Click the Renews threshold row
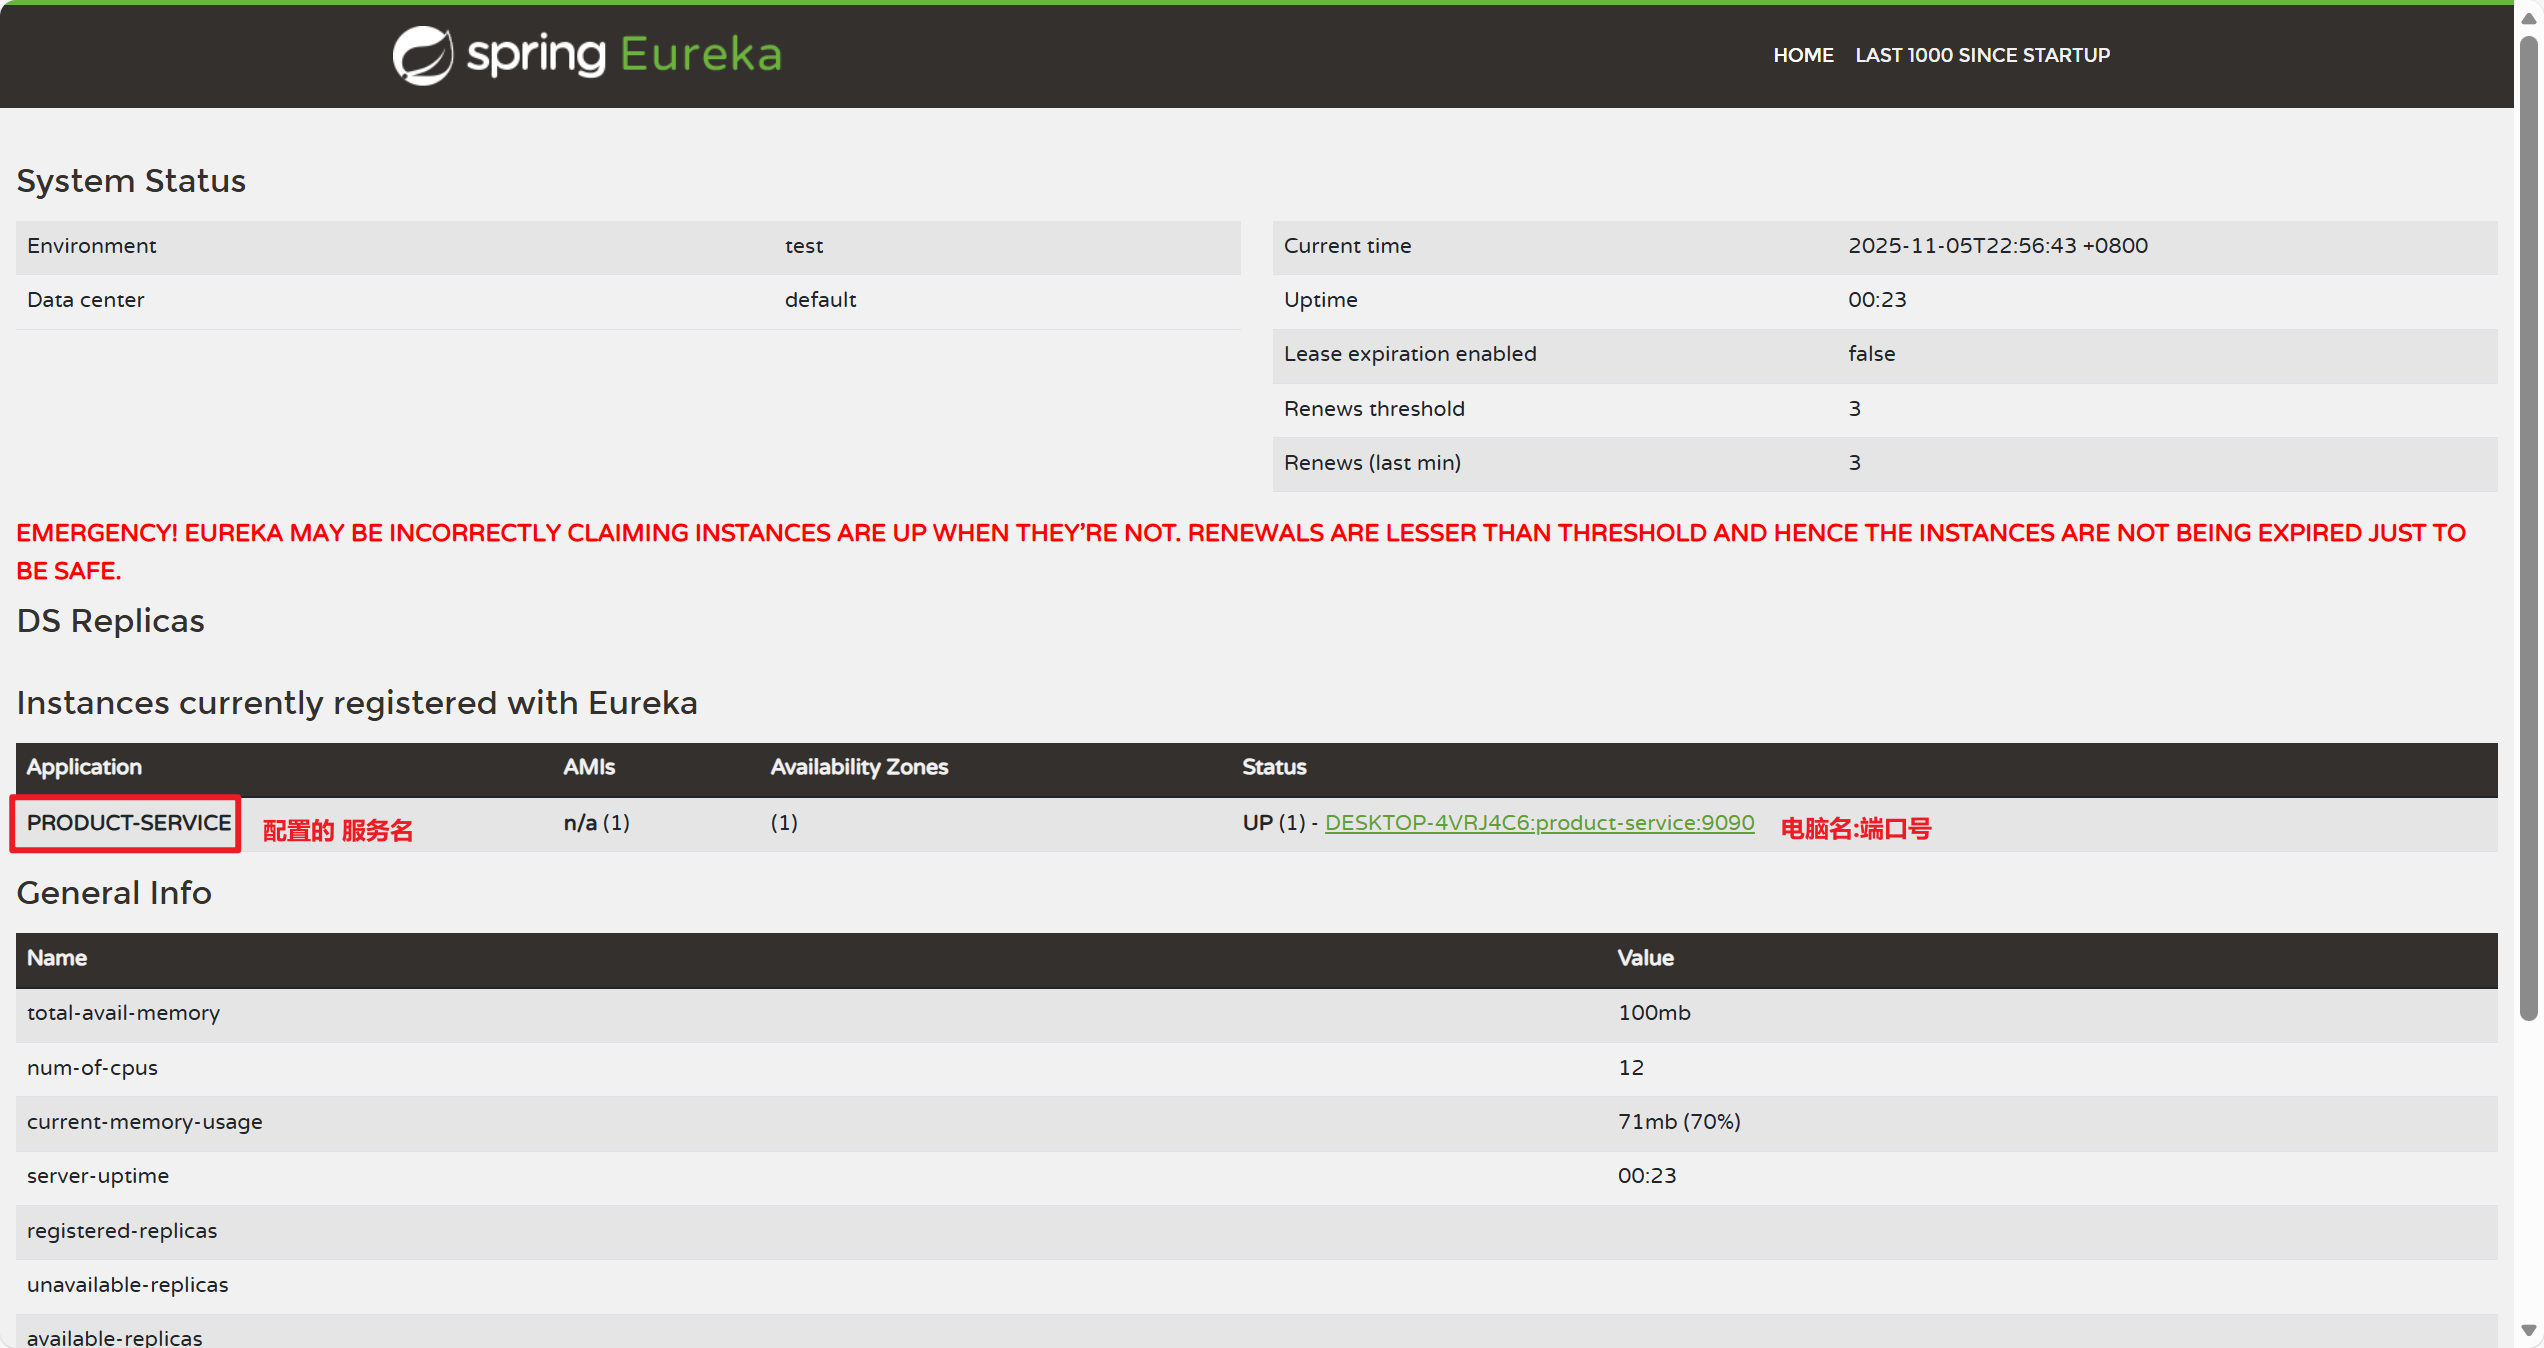Screen dimensions: 2544x1348 coord(1374,409)
